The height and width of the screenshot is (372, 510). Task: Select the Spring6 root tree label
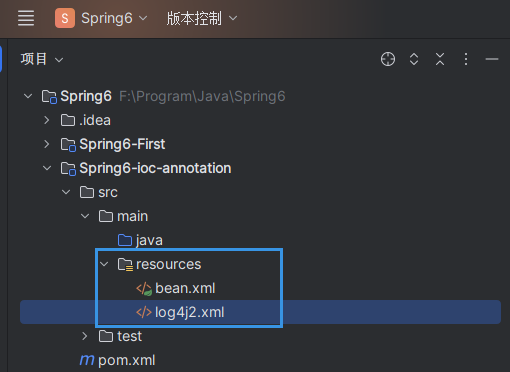[86, 97]
